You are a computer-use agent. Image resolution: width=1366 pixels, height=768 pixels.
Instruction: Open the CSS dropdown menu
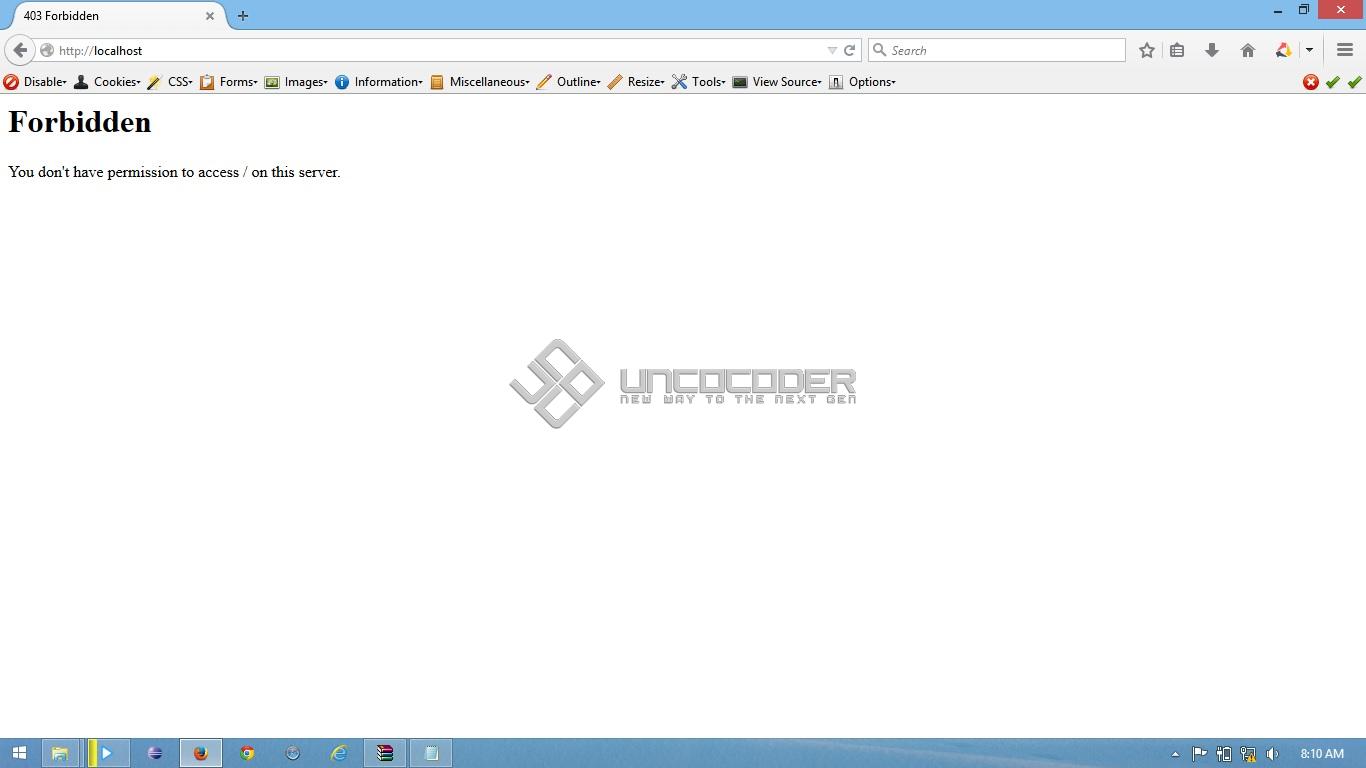coord(170,82)
